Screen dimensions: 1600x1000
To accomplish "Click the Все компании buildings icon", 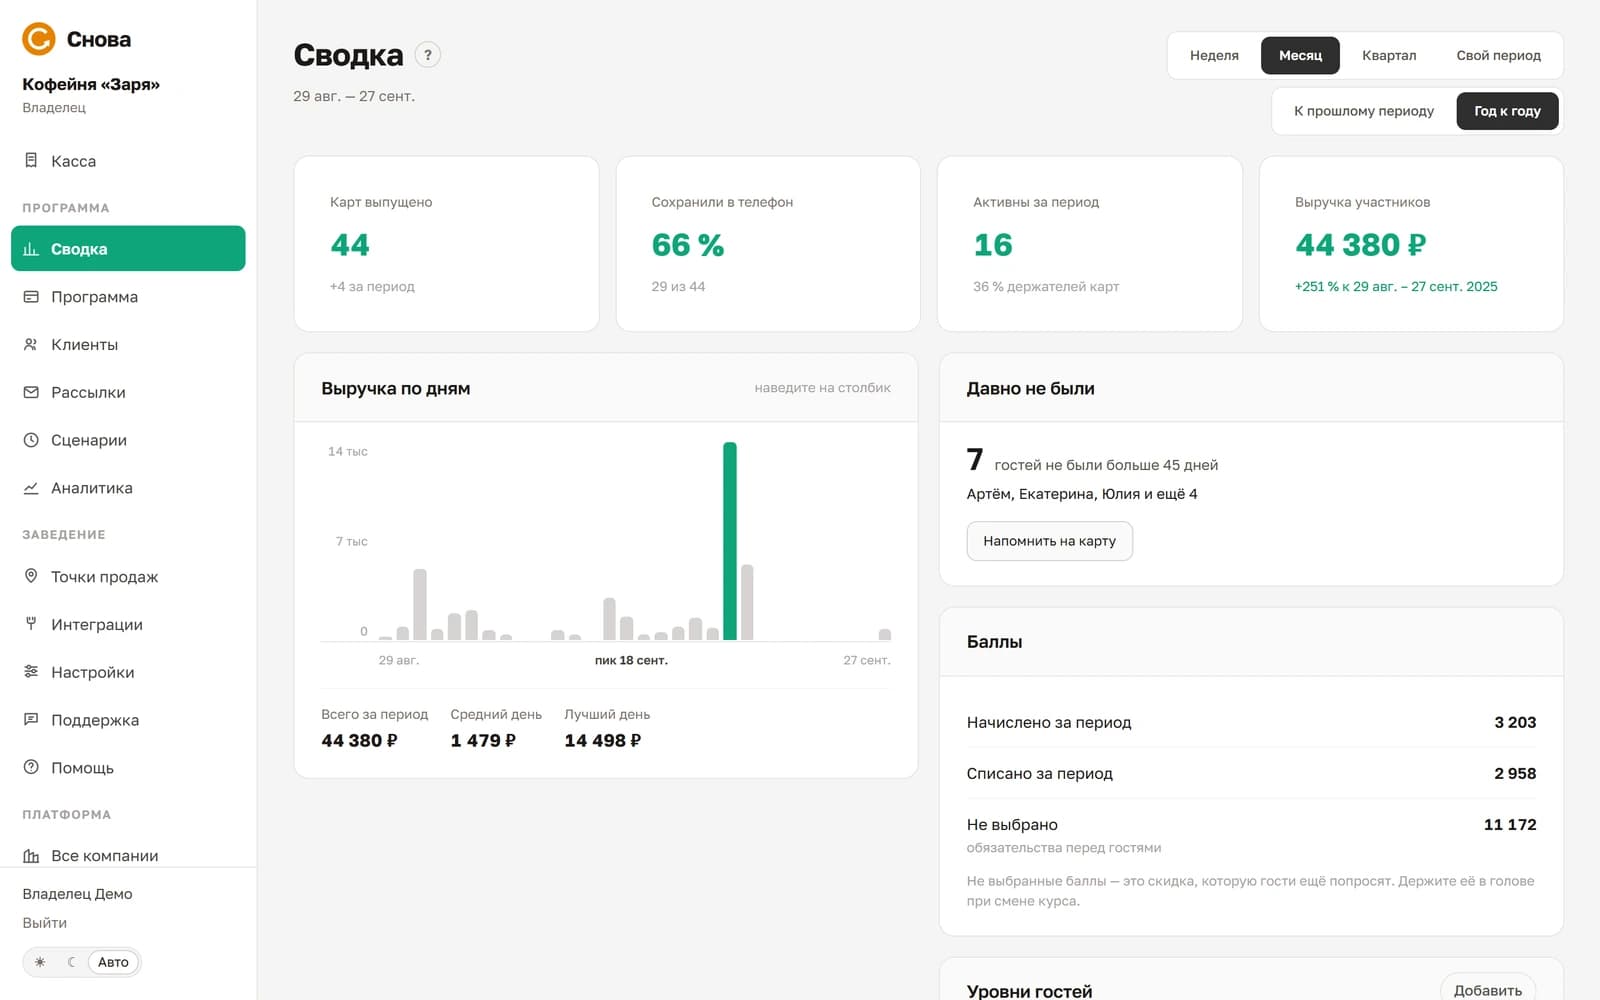I will pyautogui.click(x=31, y=856).
